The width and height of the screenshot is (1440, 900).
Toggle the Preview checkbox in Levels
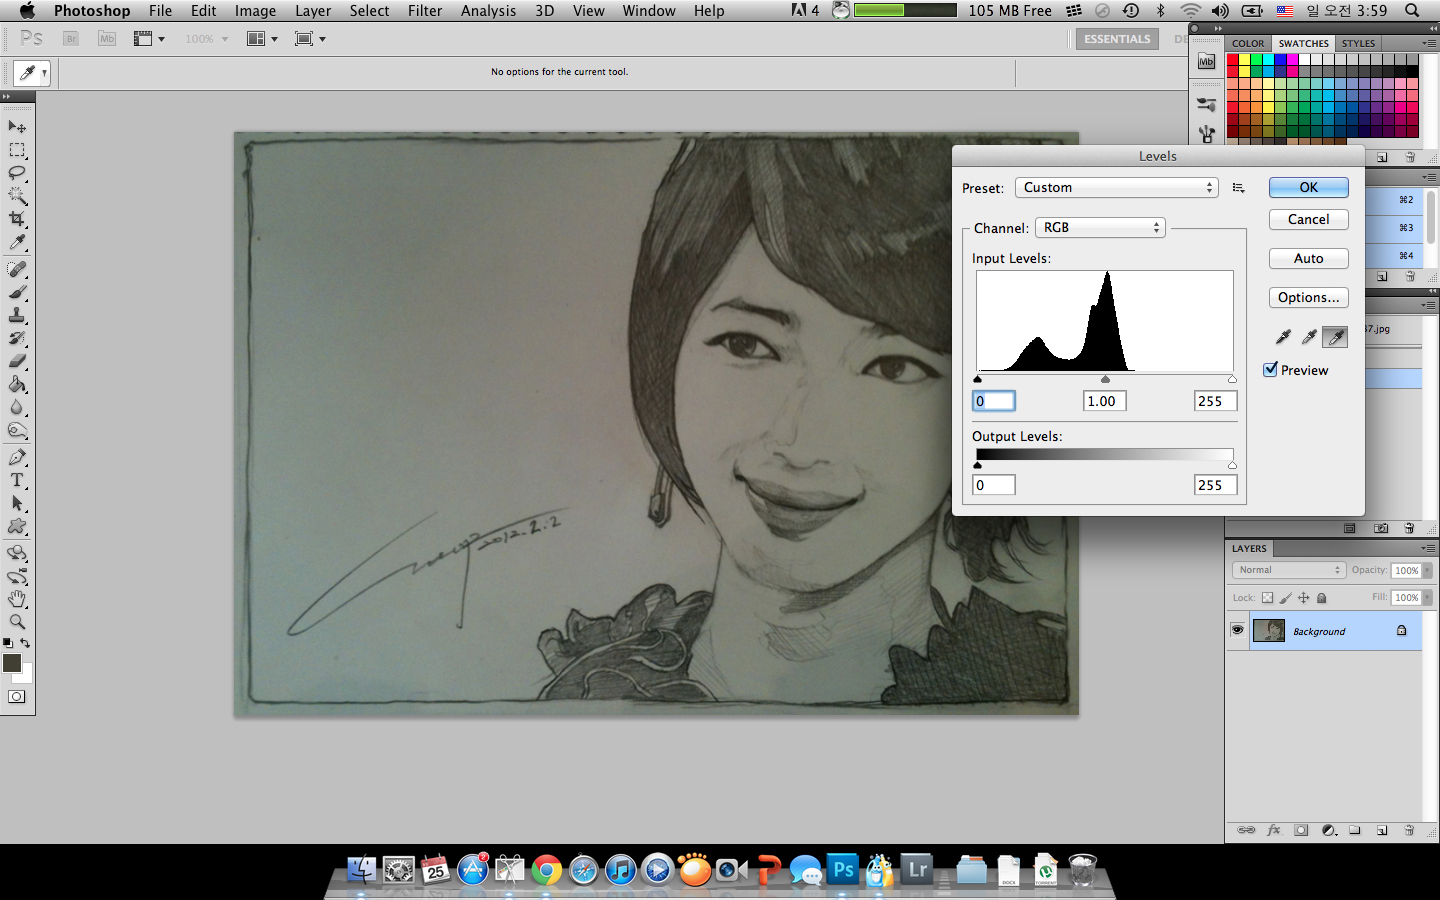[x=1270, y=369]
